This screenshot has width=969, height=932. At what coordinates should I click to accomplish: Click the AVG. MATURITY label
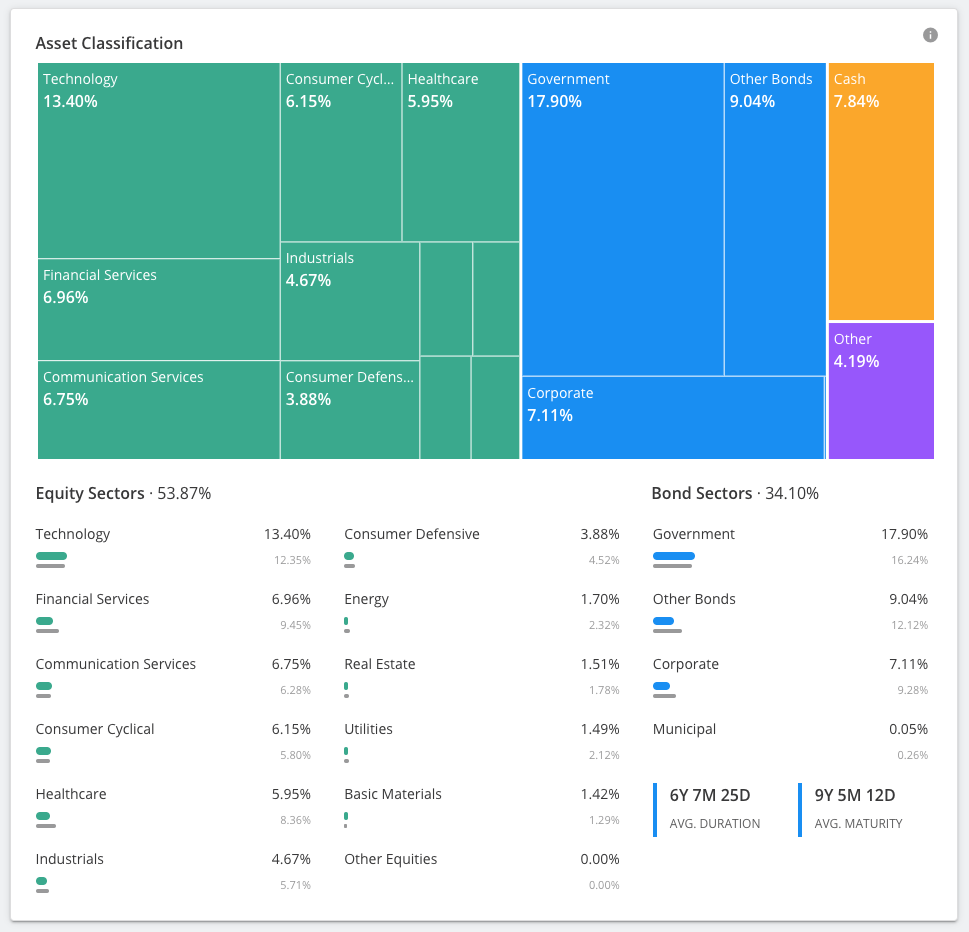pos(858,823)
